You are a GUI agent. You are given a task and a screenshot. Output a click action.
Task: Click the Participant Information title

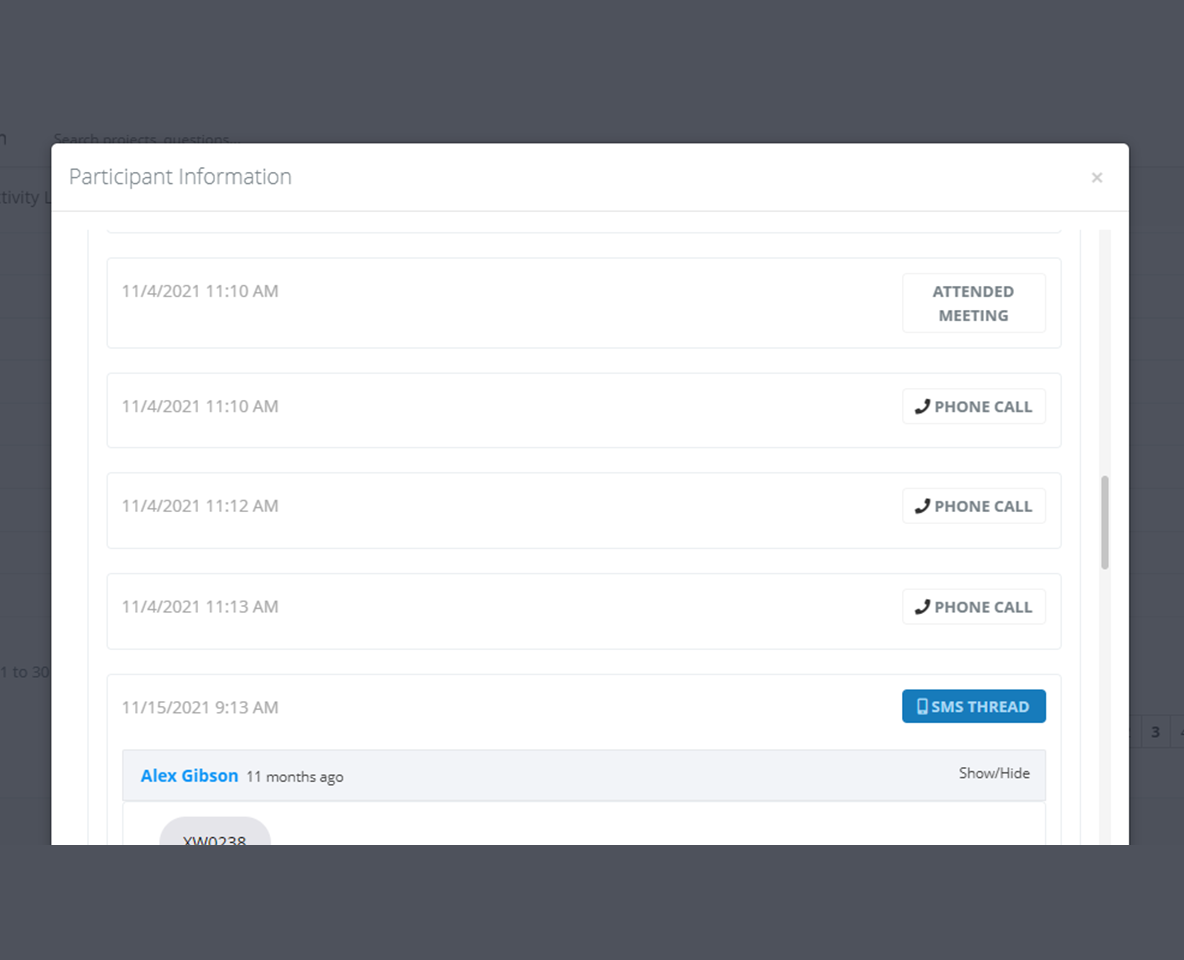pos(180,177)
